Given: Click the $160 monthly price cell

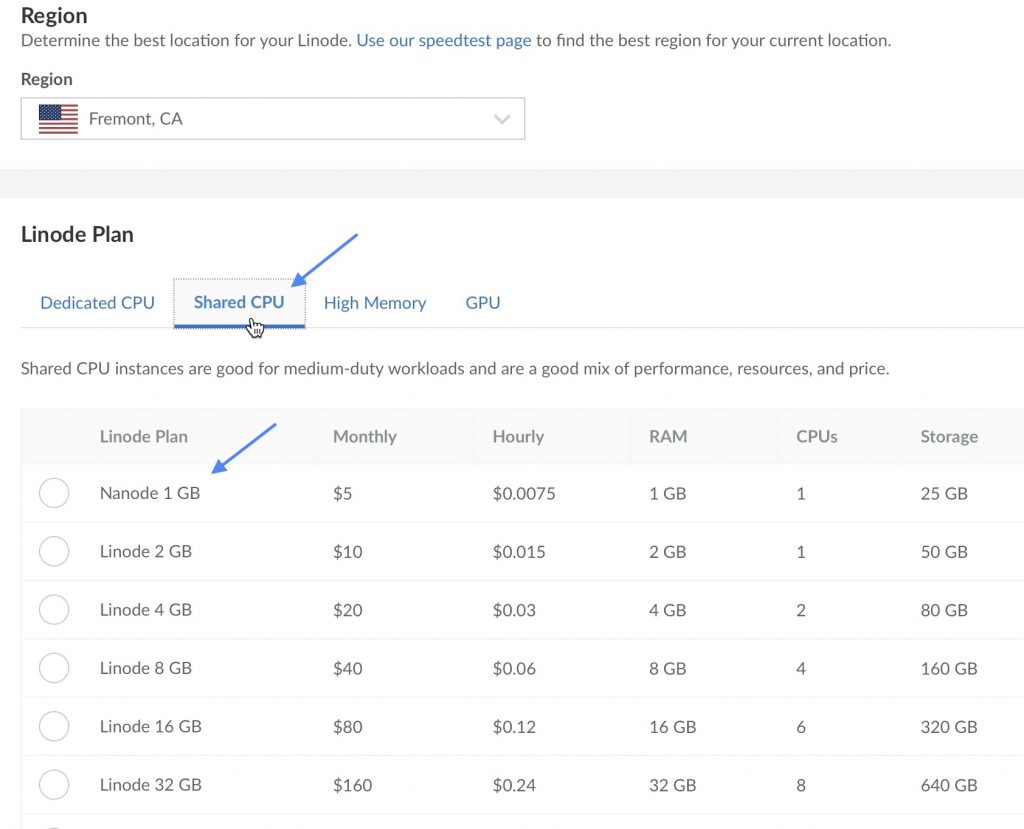Looking at the screenshot, I should coord(353,785).
